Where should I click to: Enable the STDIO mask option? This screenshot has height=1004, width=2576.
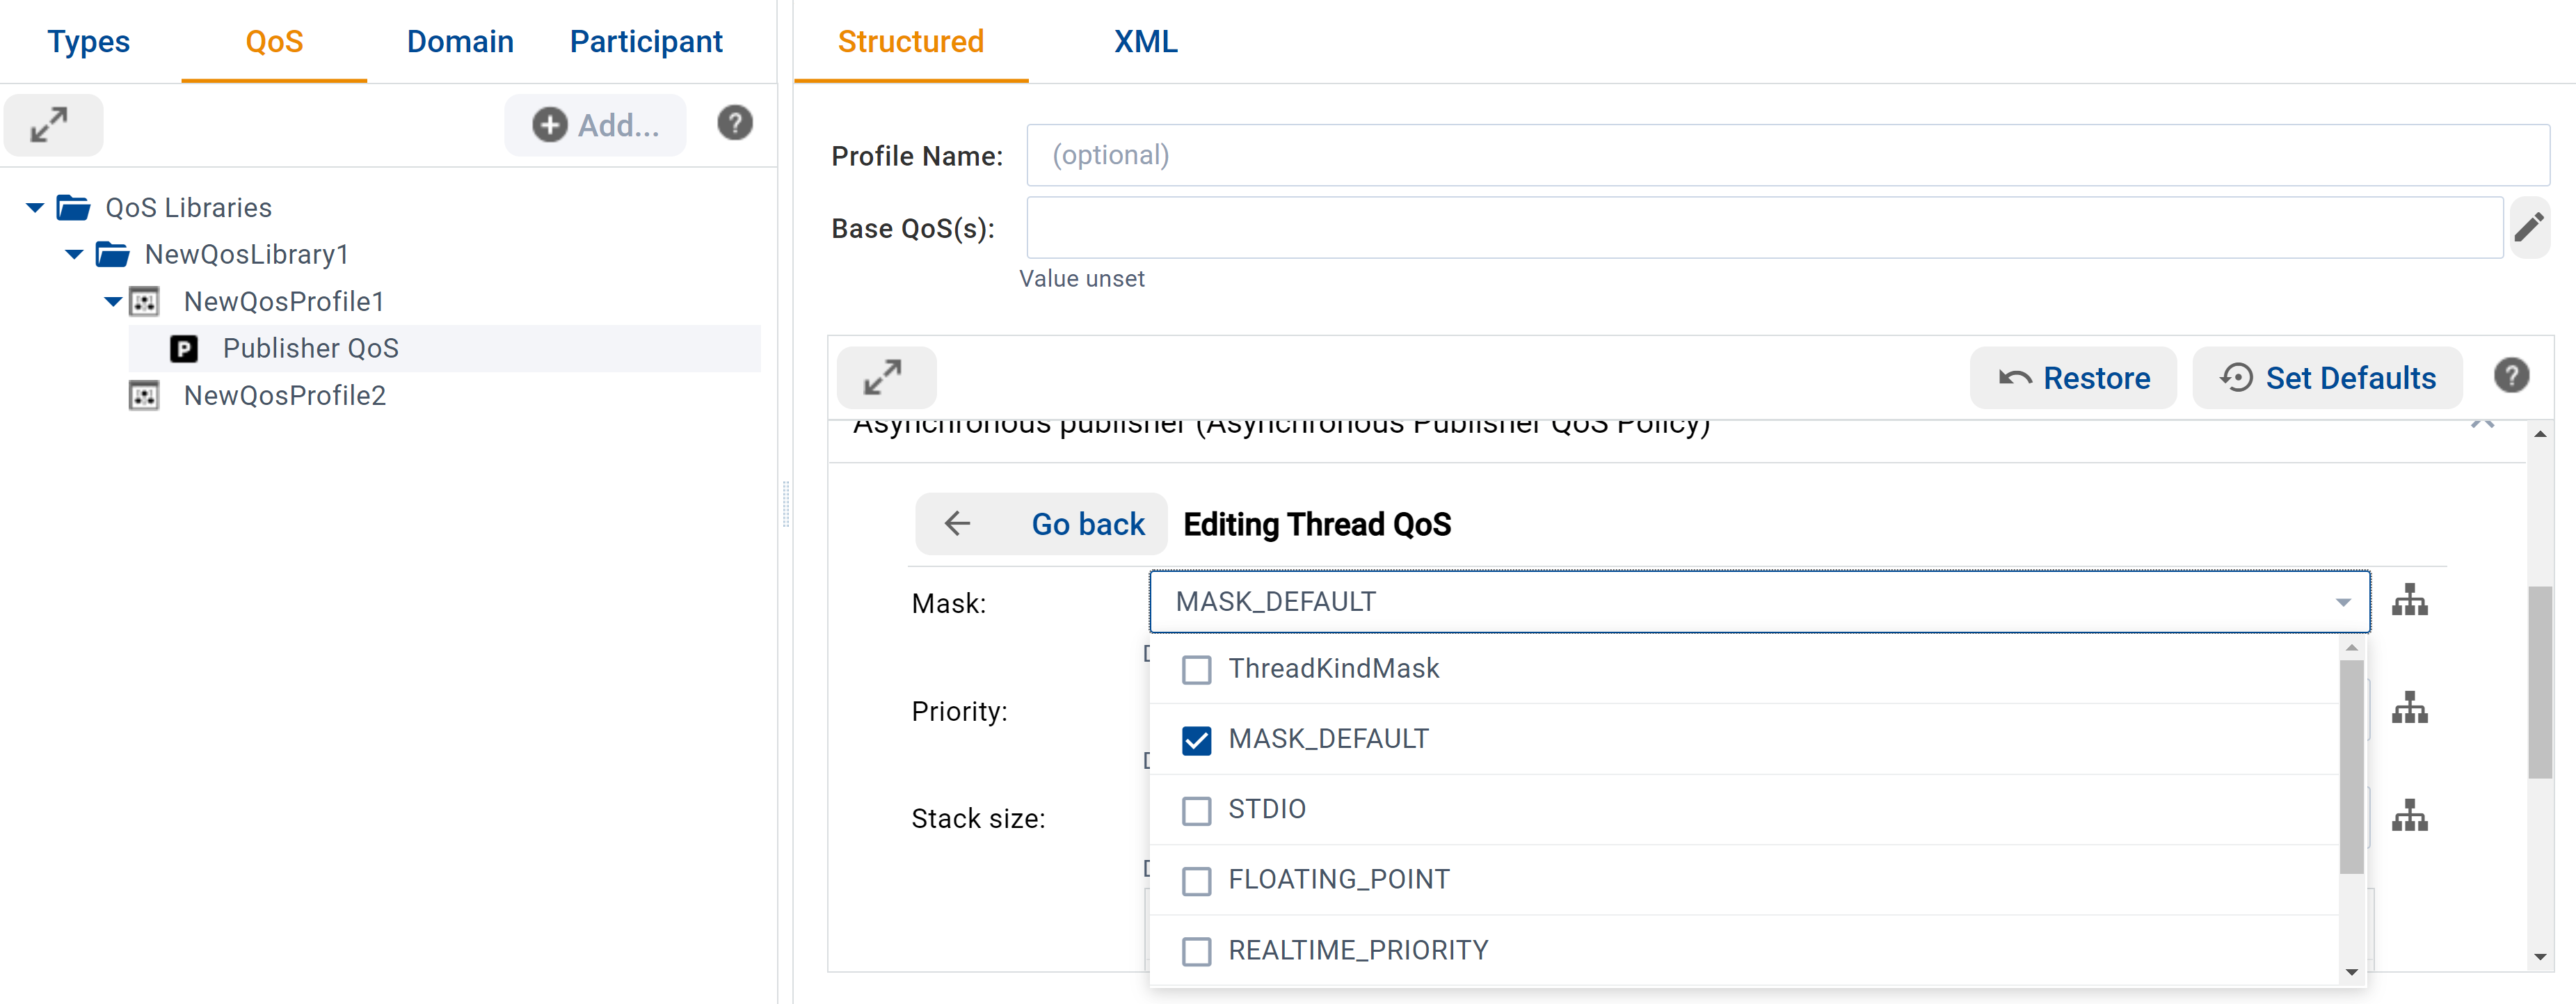(x=1196, y=810)
